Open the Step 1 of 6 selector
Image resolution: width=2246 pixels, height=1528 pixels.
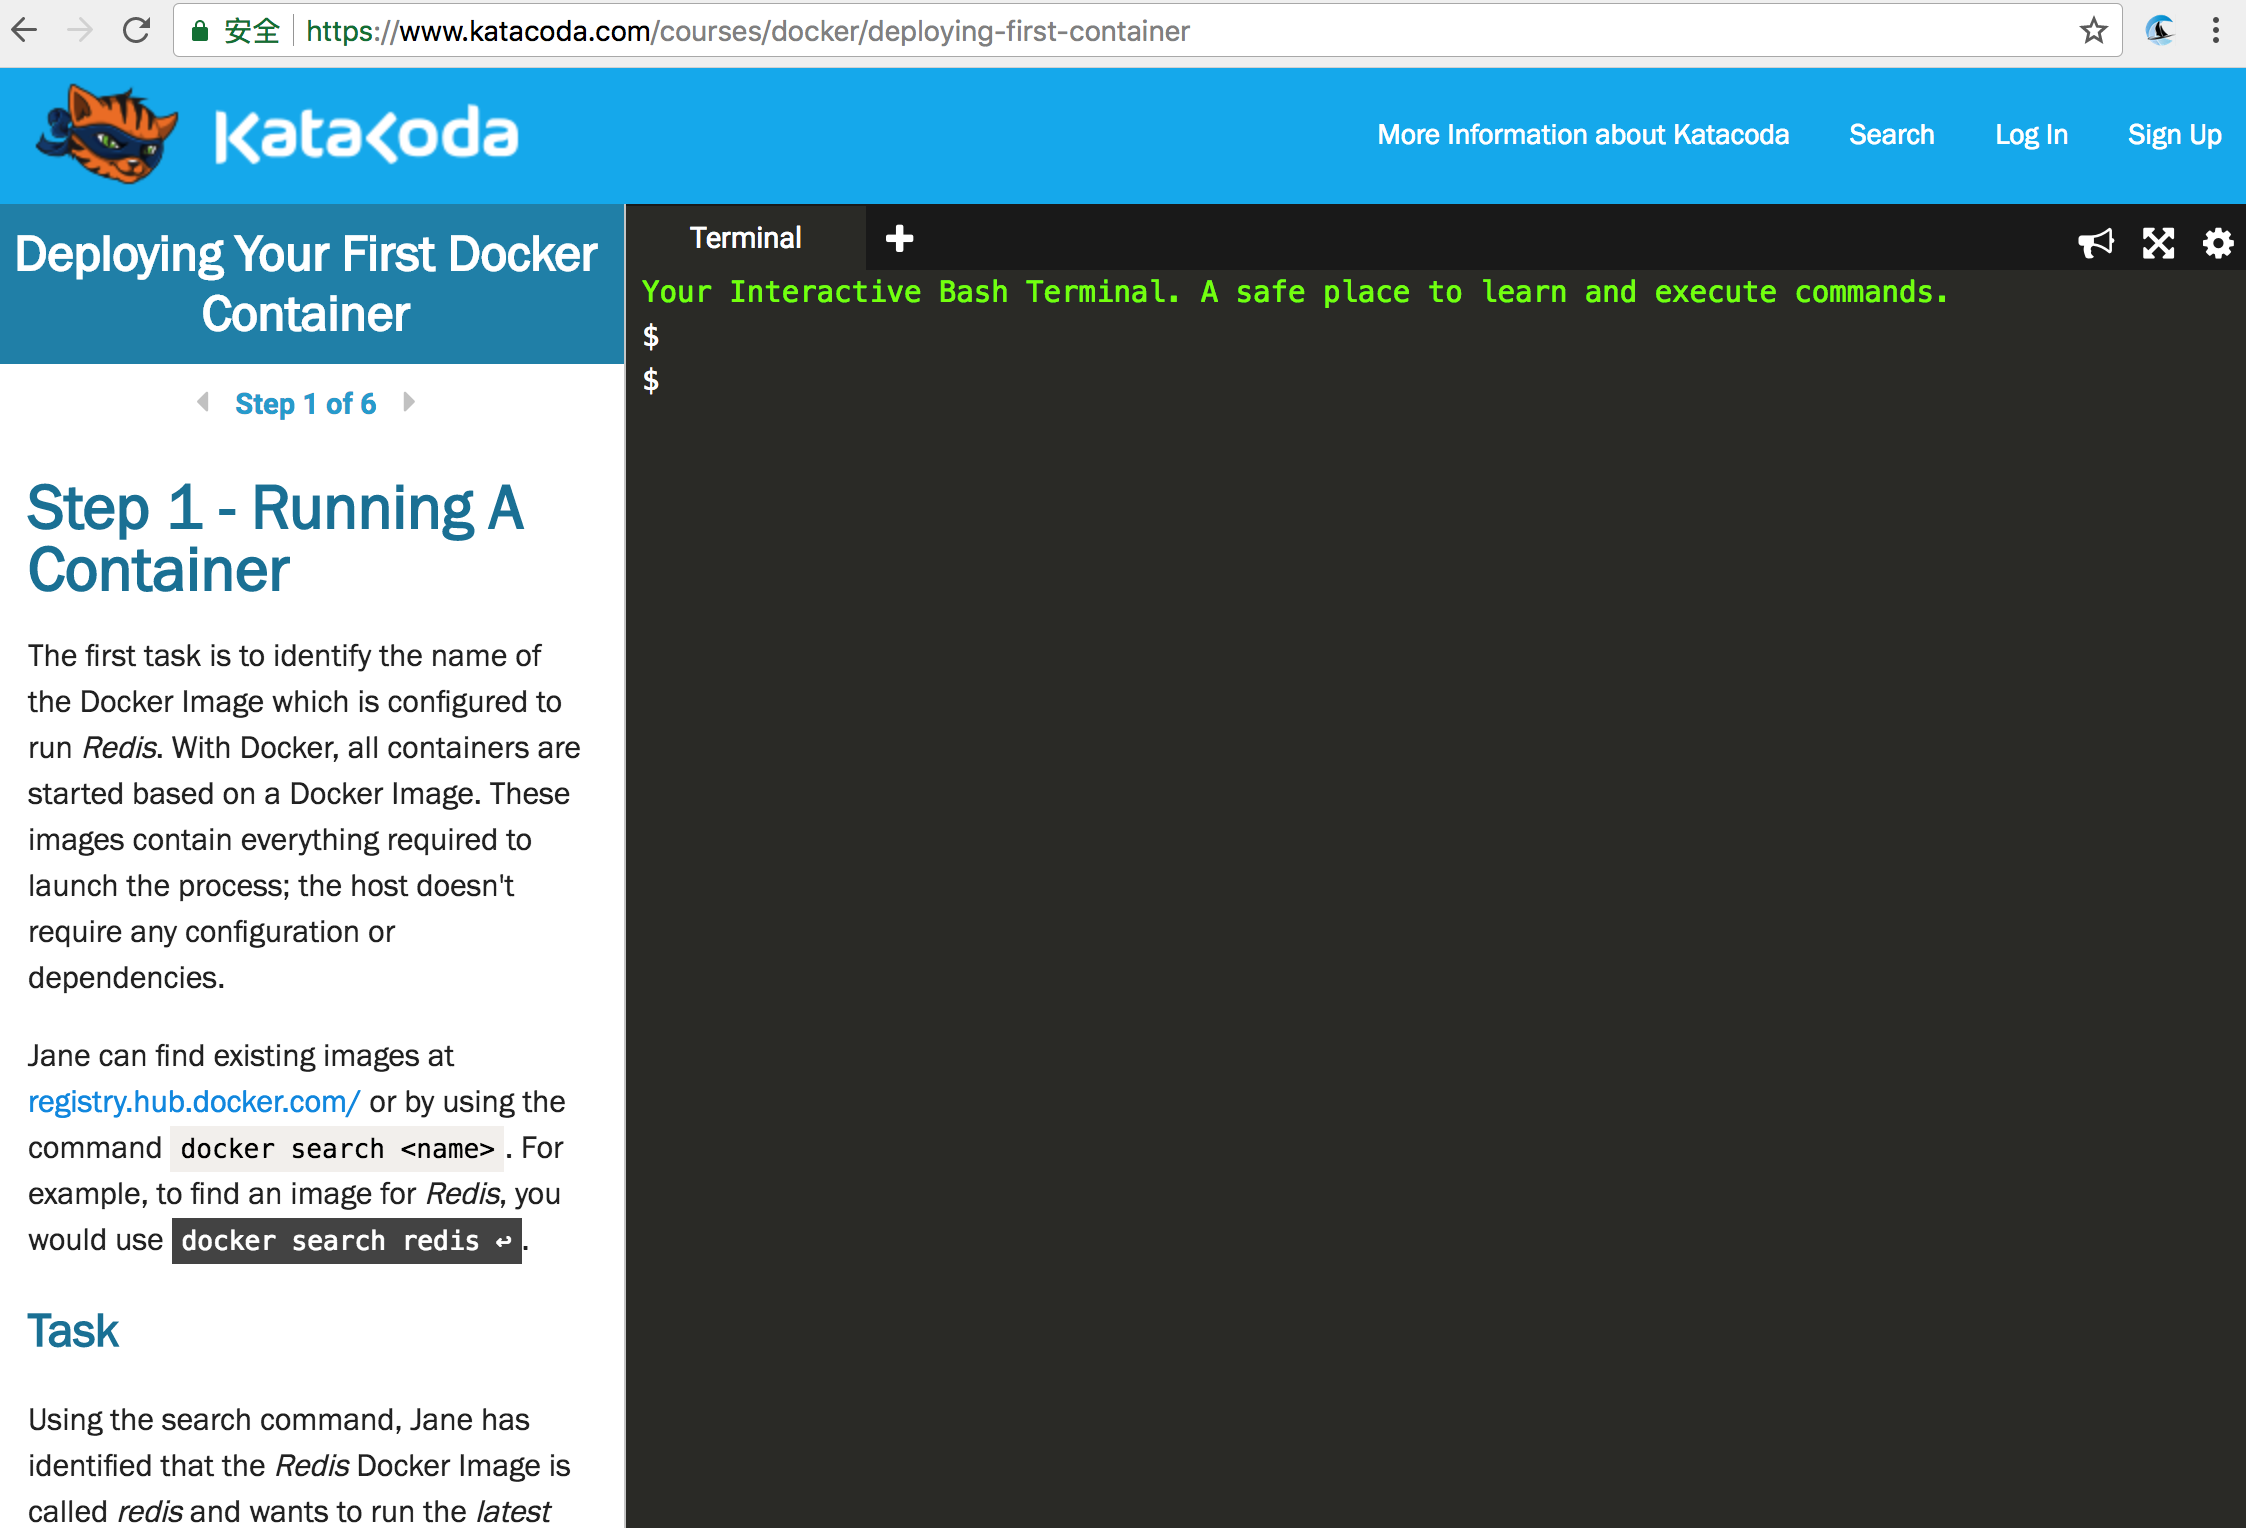point(306,403)
